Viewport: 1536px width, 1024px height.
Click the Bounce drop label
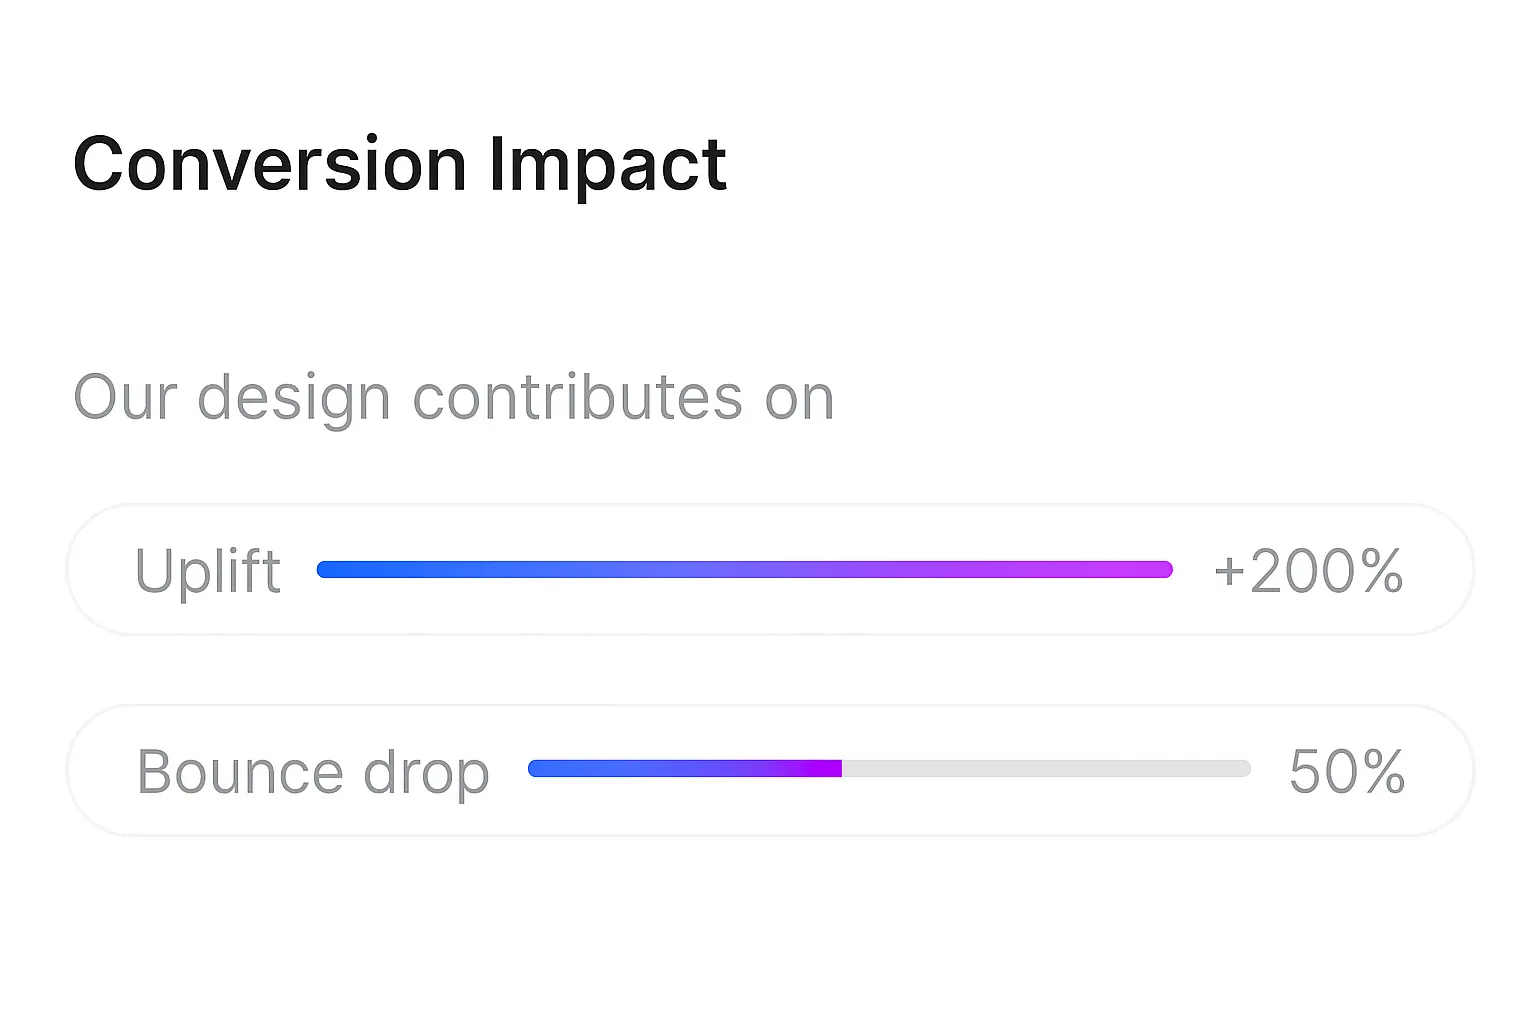click(313, 773)
